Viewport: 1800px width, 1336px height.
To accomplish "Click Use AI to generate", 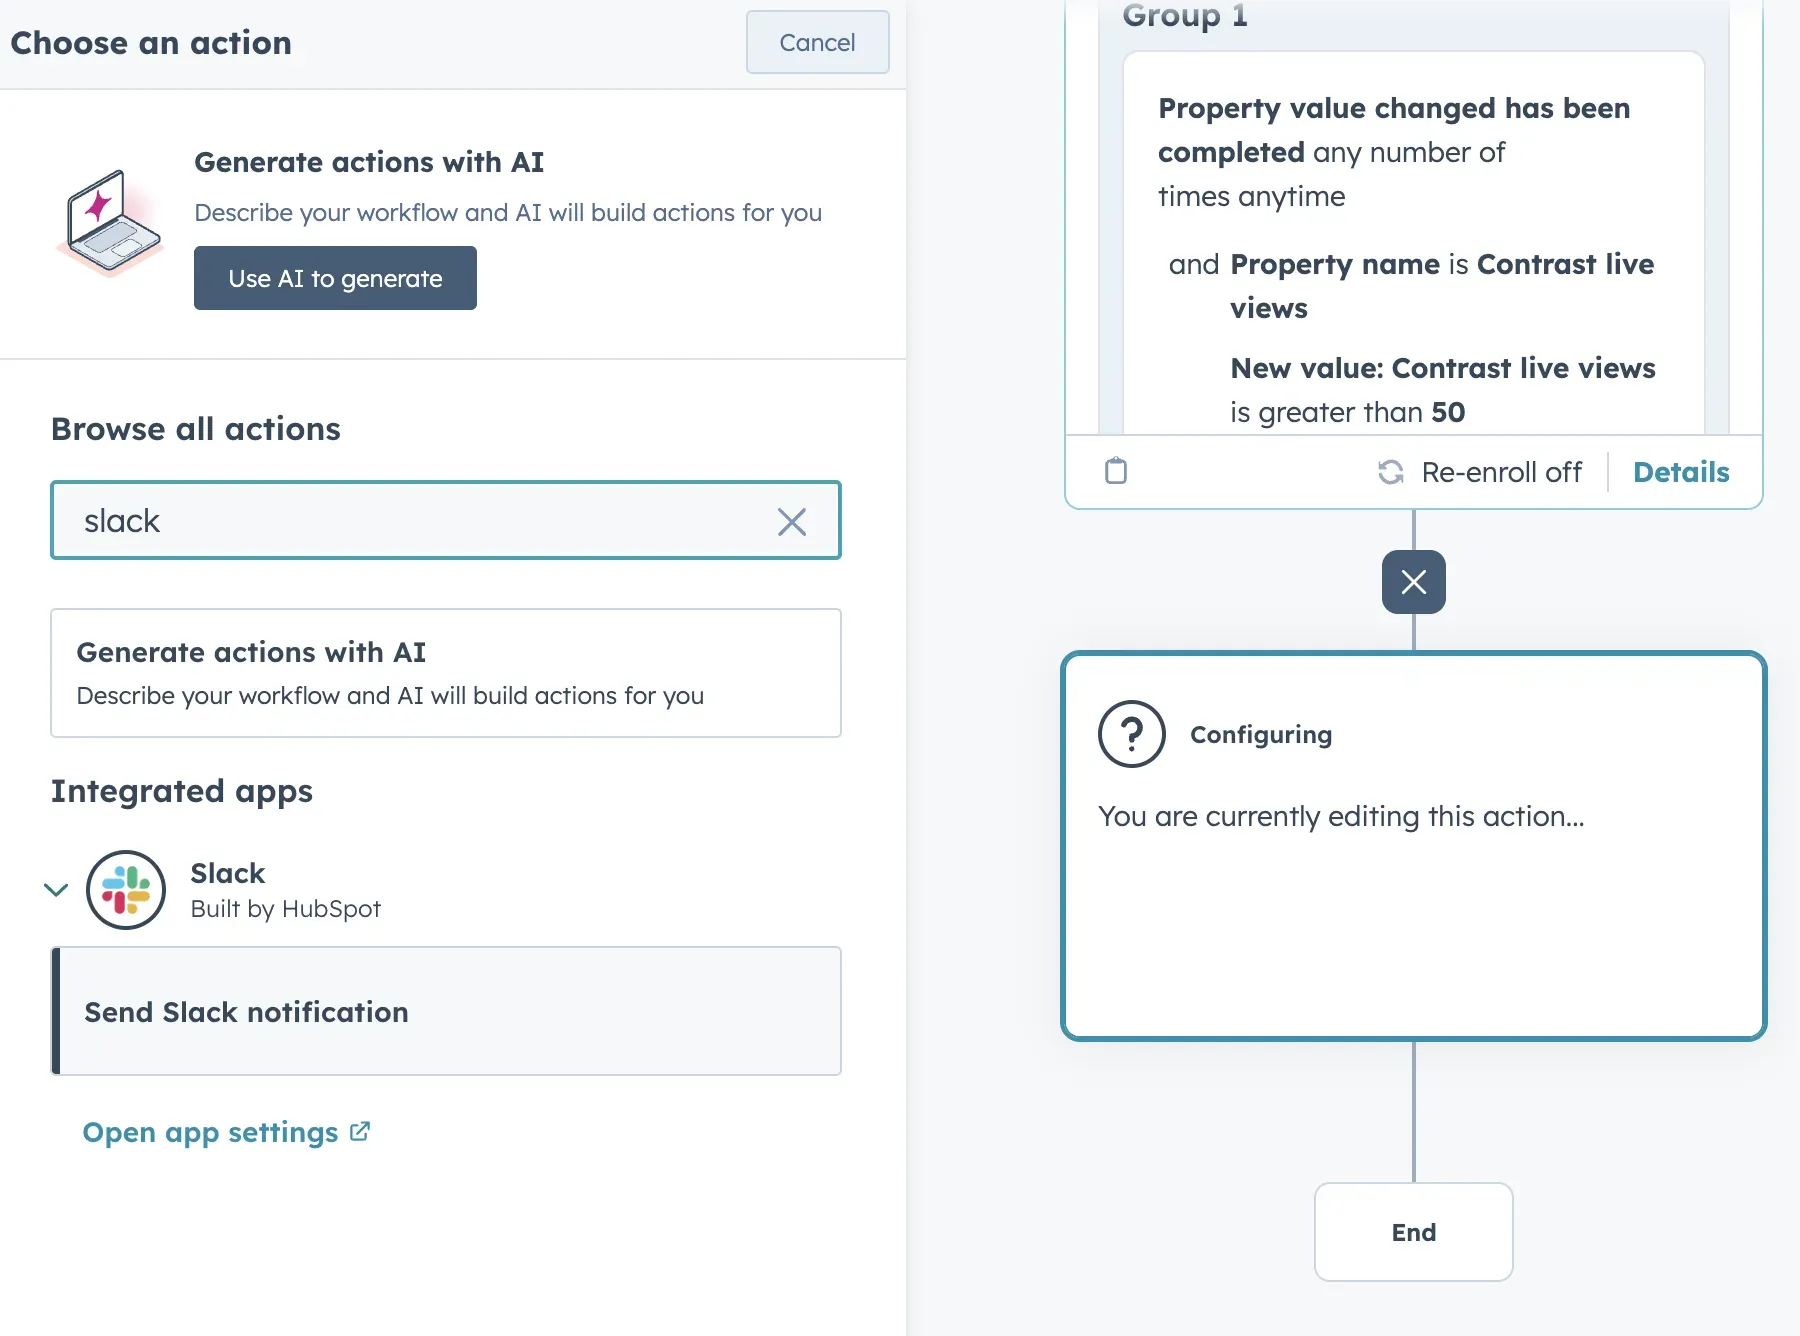I will [x=335, y=278].
